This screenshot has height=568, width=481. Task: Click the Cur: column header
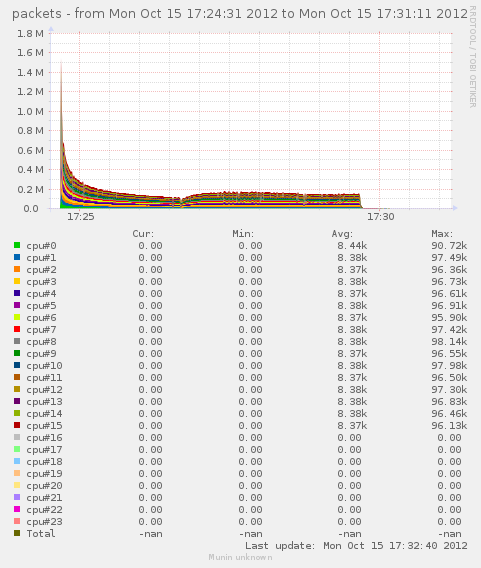pos(143,234)
